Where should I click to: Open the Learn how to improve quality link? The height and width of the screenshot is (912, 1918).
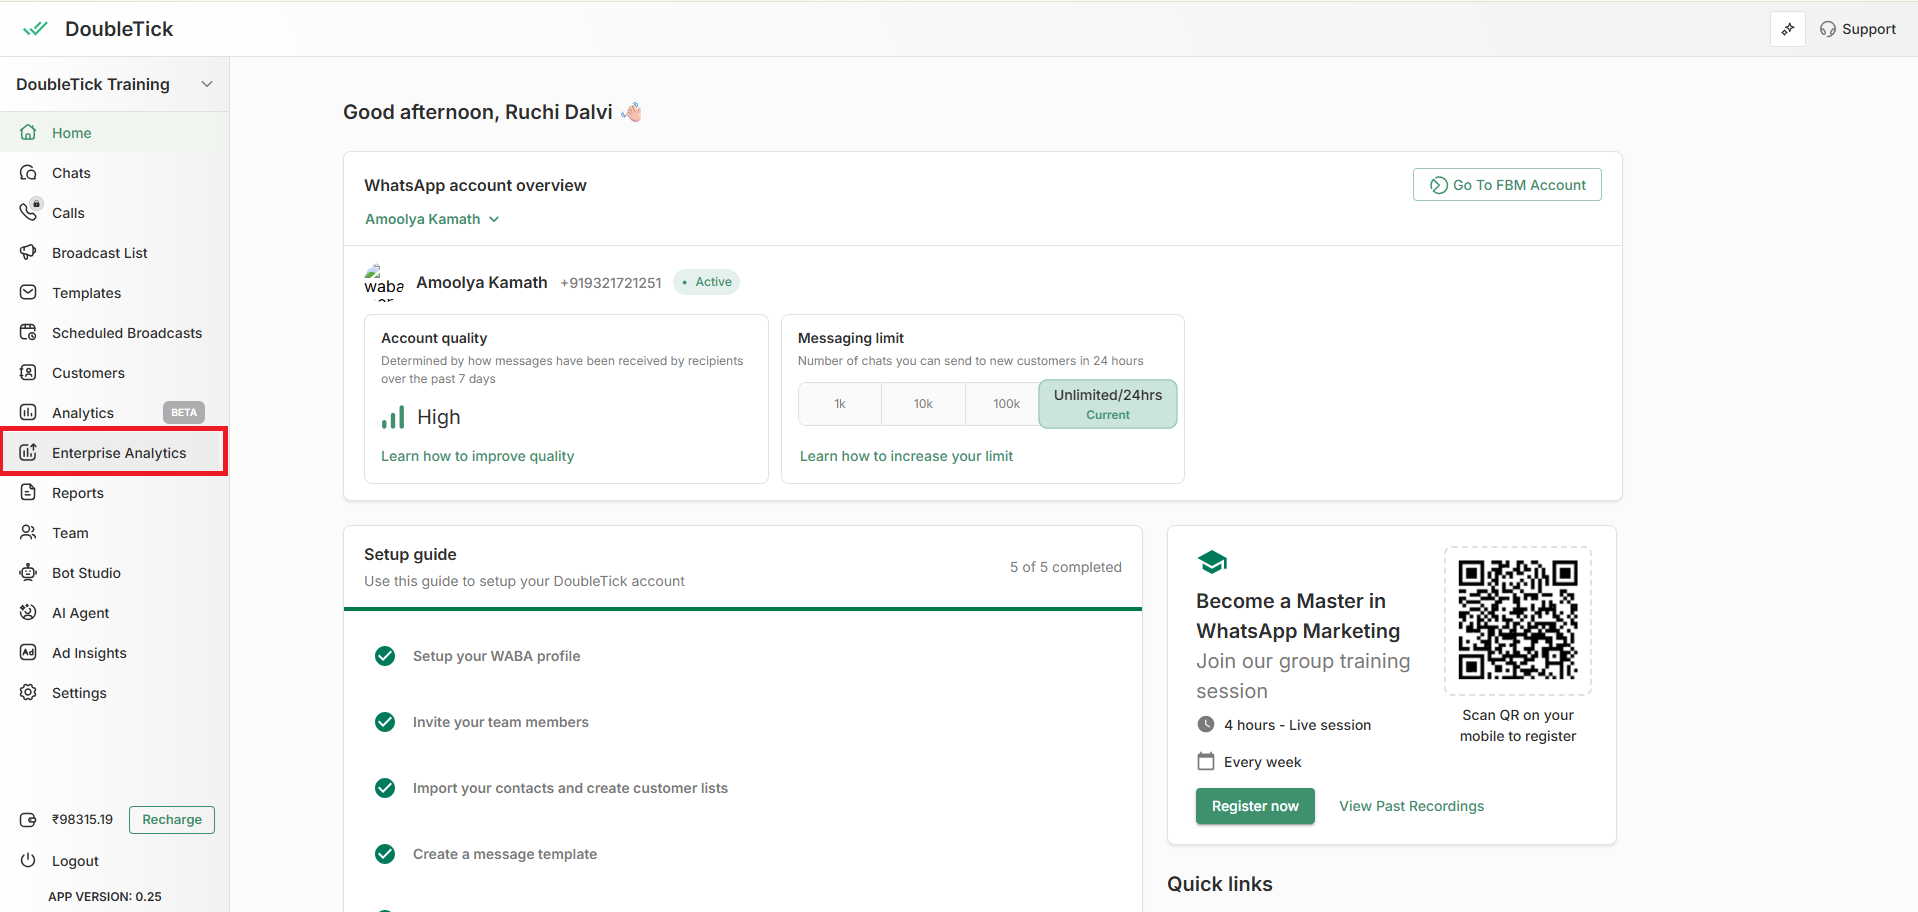pyautogui.click(x=477, y=456)
